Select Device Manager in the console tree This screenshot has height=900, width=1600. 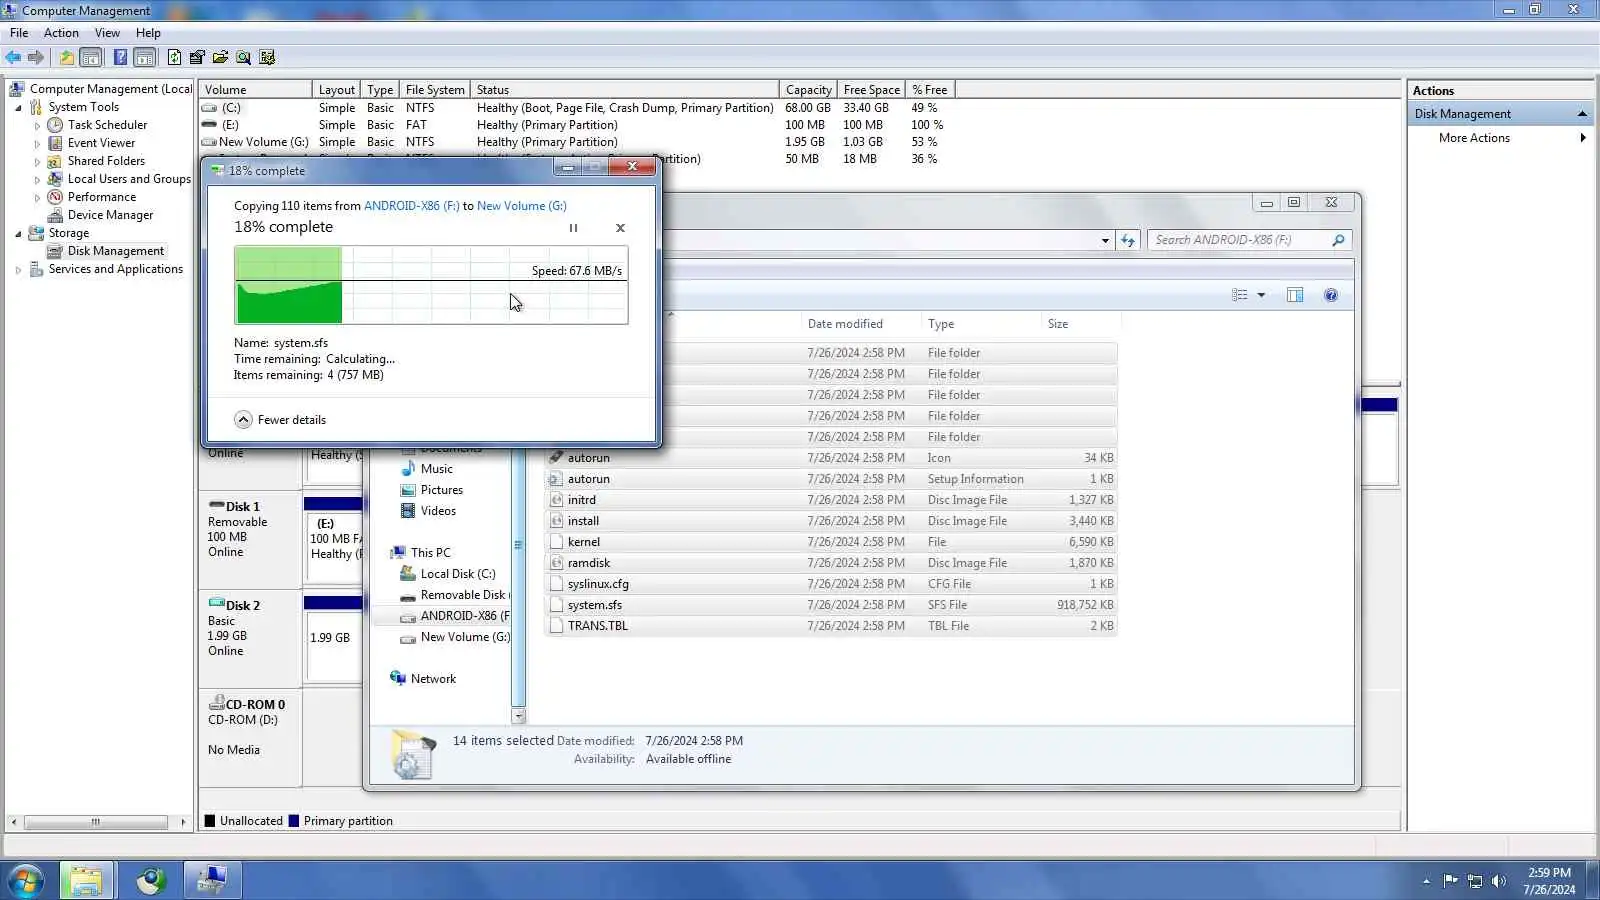110,215
